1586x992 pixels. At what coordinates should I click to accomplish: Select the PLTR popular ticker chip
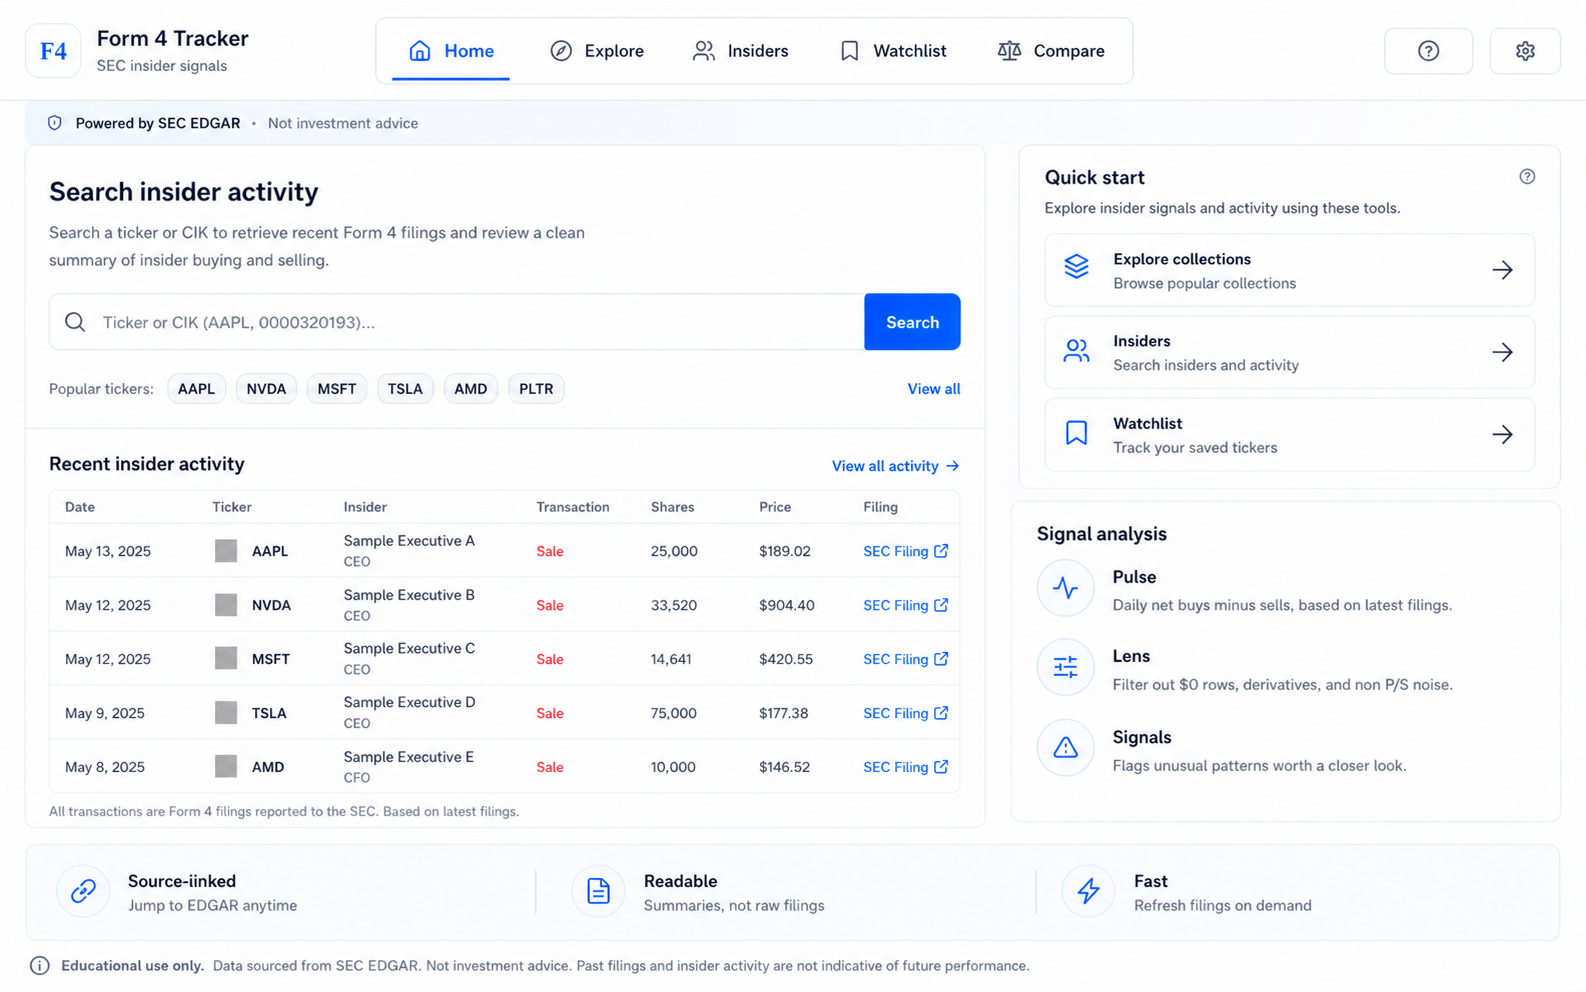click(536, 389)
